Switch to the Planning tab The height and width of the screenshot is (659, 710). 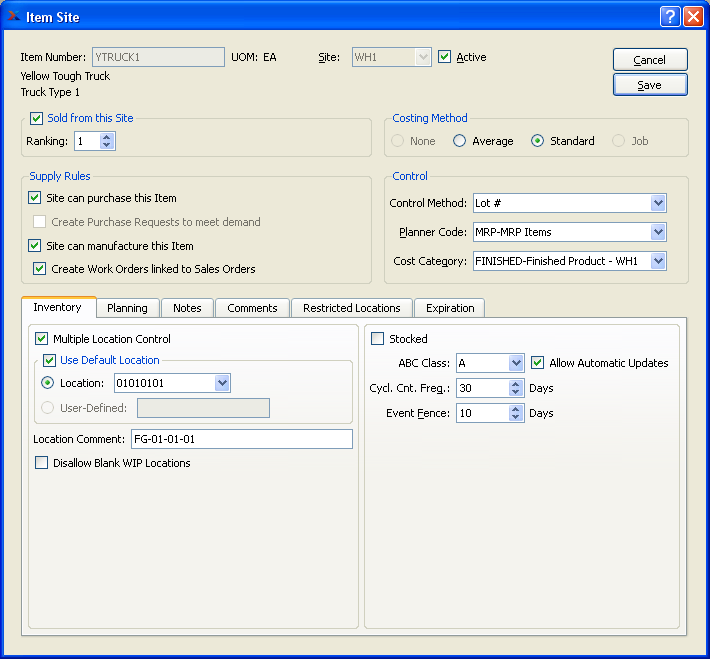coord(127,308)
